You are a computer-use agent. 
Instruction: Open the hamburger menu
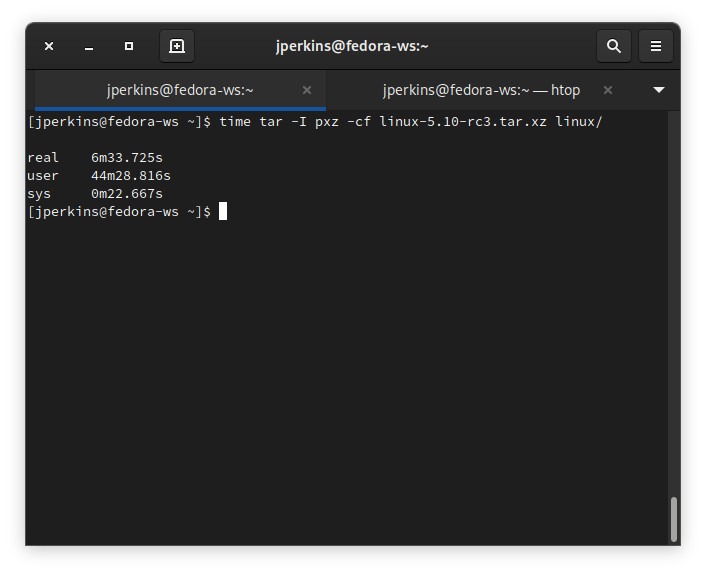(656, 46)
